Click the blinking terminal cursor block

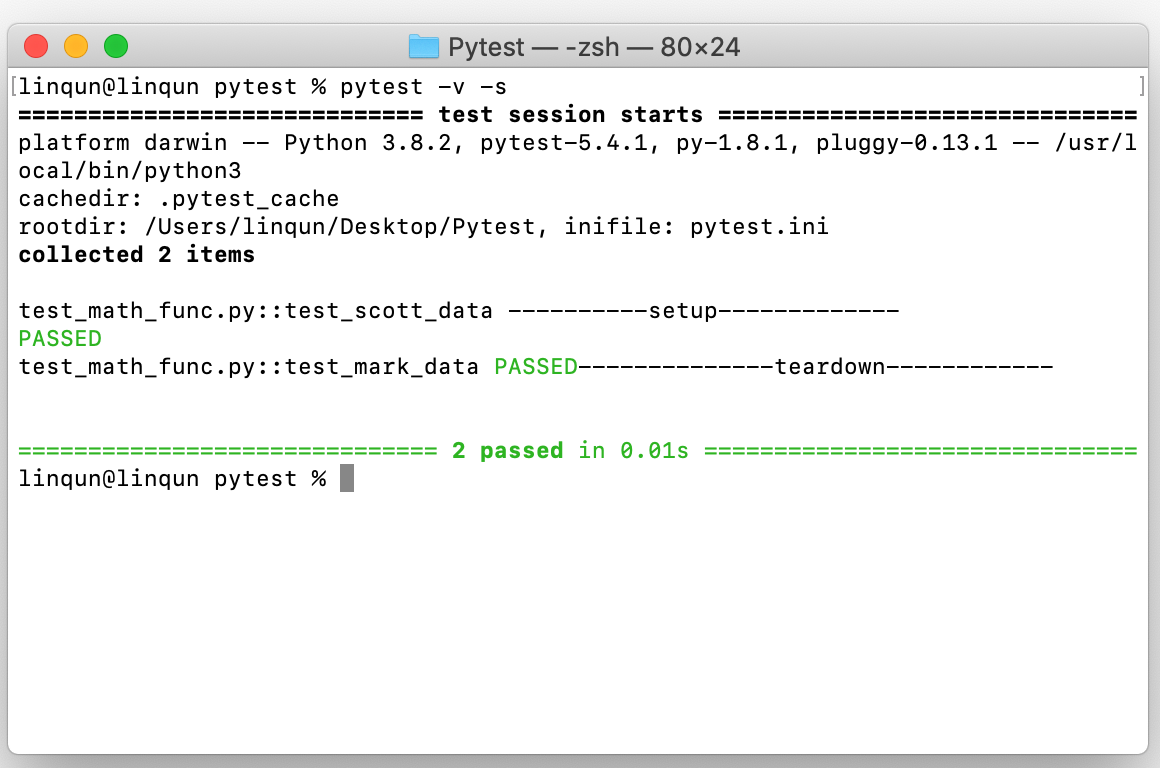pos(348,478)
